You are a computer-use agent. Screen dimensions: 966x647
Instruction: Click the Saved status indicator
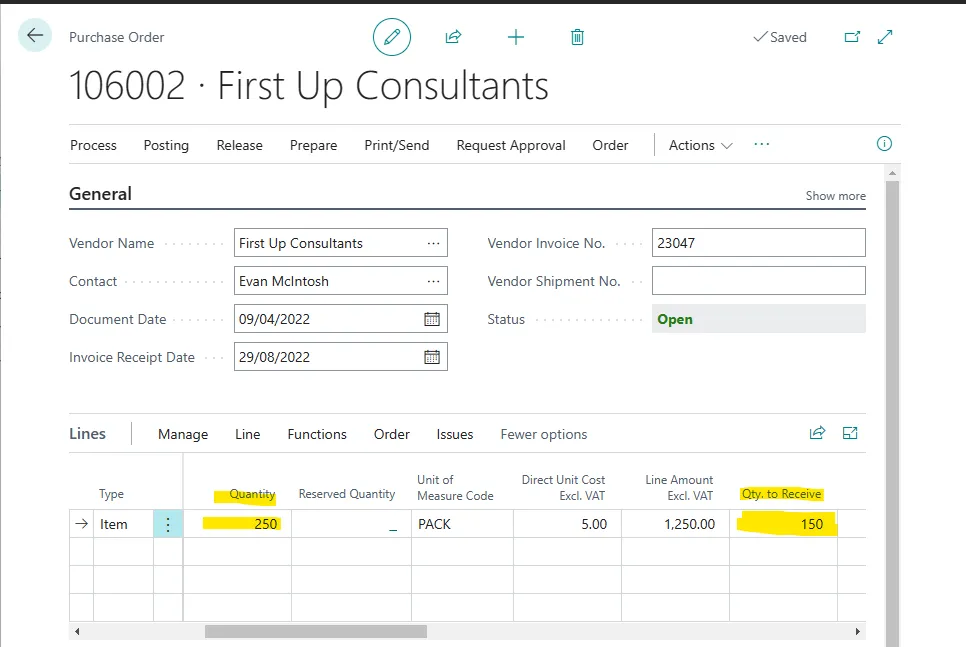[780, 37]
